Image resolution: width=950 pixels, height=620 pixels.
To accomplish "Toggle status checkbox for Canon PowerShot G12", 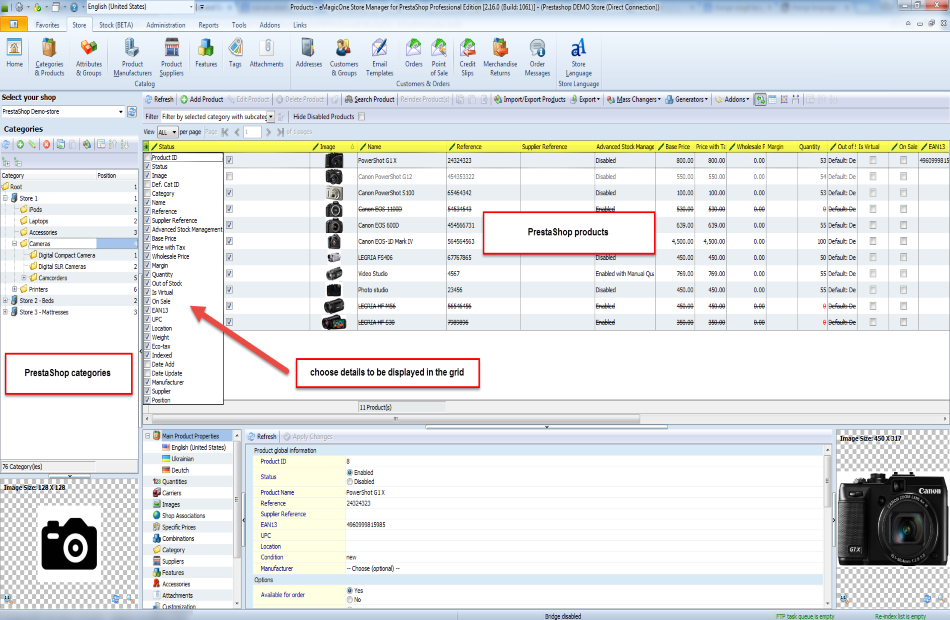I will (230, 176).
